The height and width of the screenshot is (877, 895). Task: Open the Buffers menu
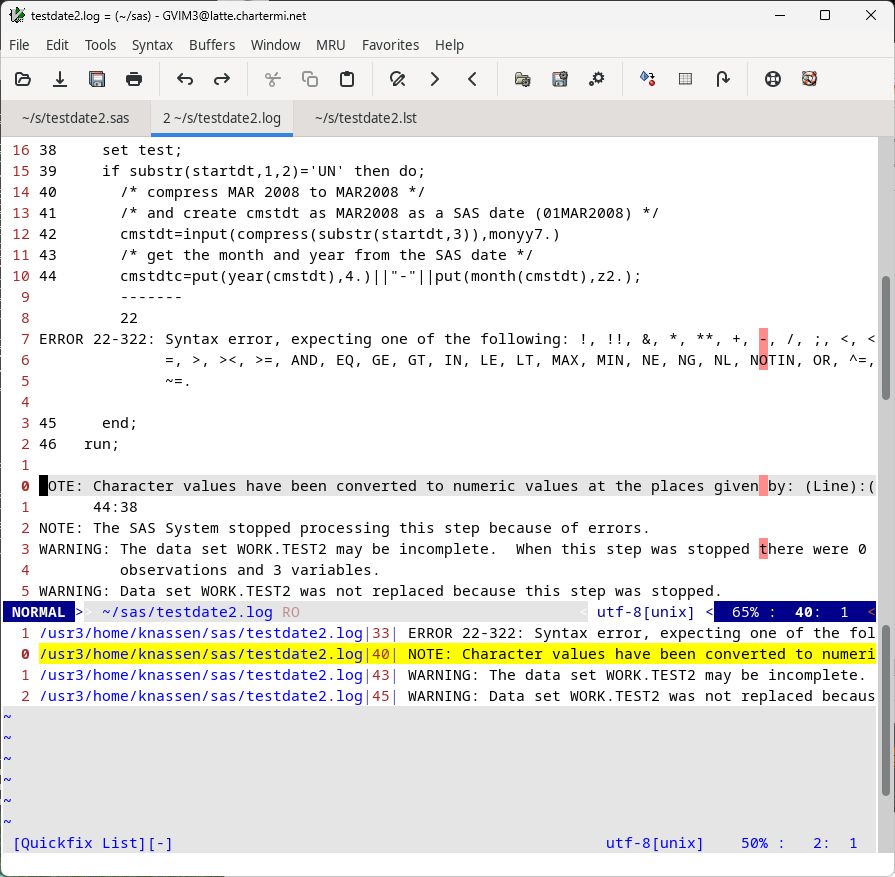(x=212, y=45)
